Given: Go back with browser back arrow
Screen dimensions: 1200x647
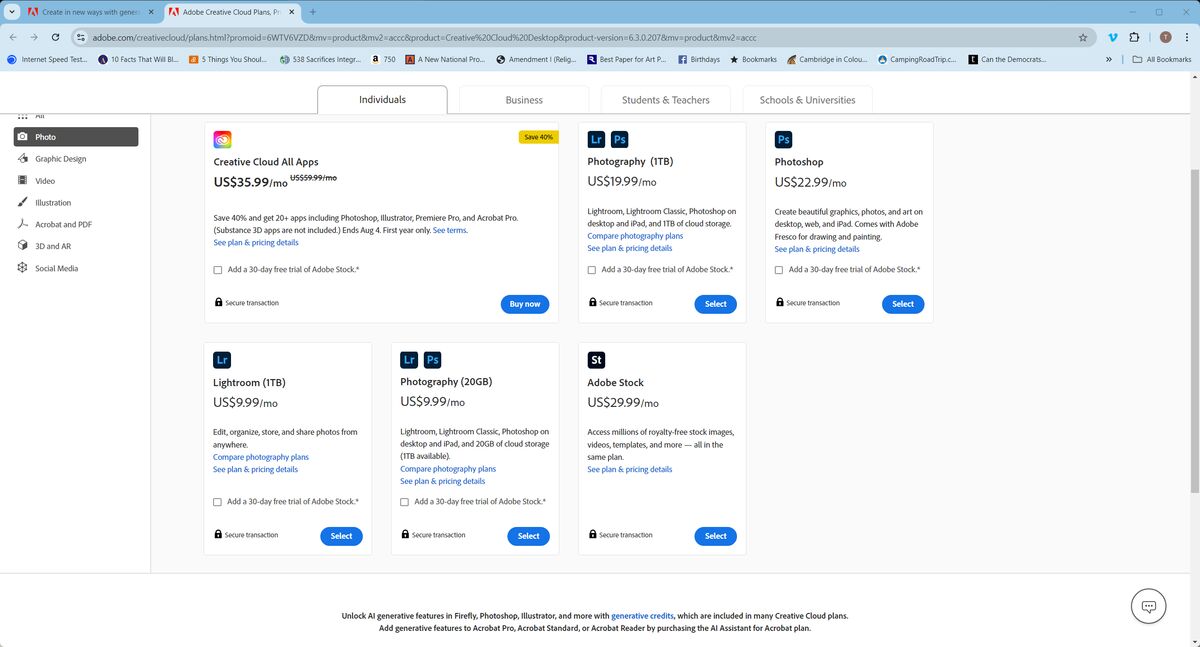Looking at the screenshot, I should point(14,37).
